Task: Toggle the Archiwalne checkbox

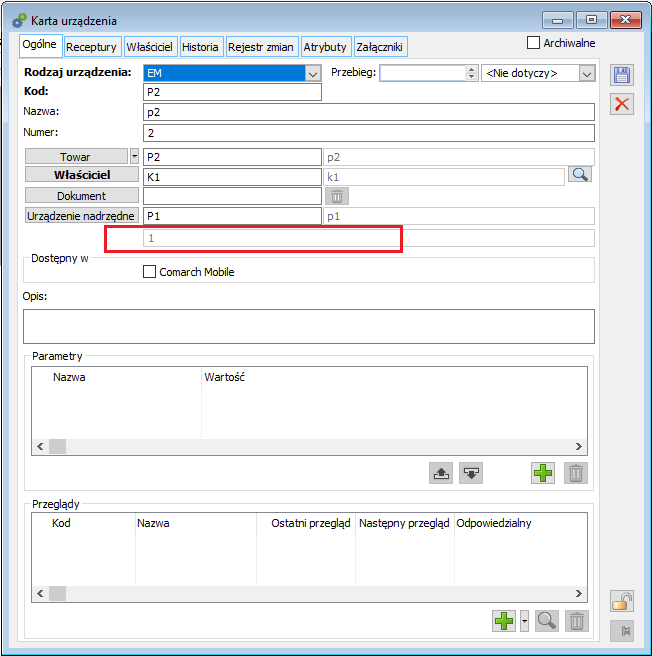Action: point(533,43)
